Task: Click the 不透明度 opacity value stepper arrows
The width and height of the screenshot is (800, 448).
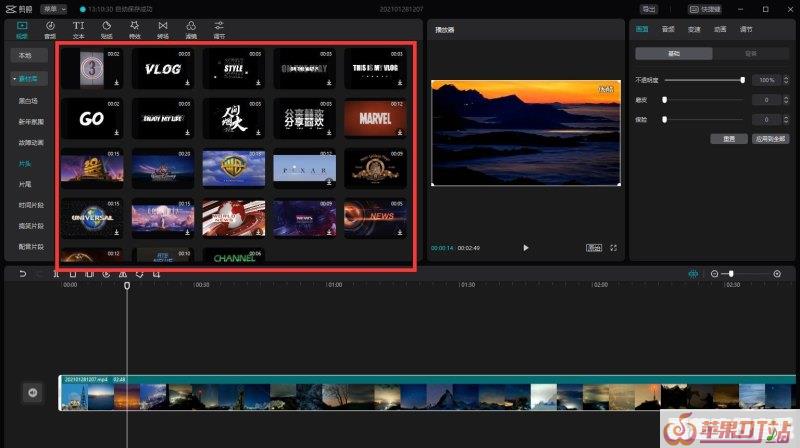Action: (x=786, y=80)
